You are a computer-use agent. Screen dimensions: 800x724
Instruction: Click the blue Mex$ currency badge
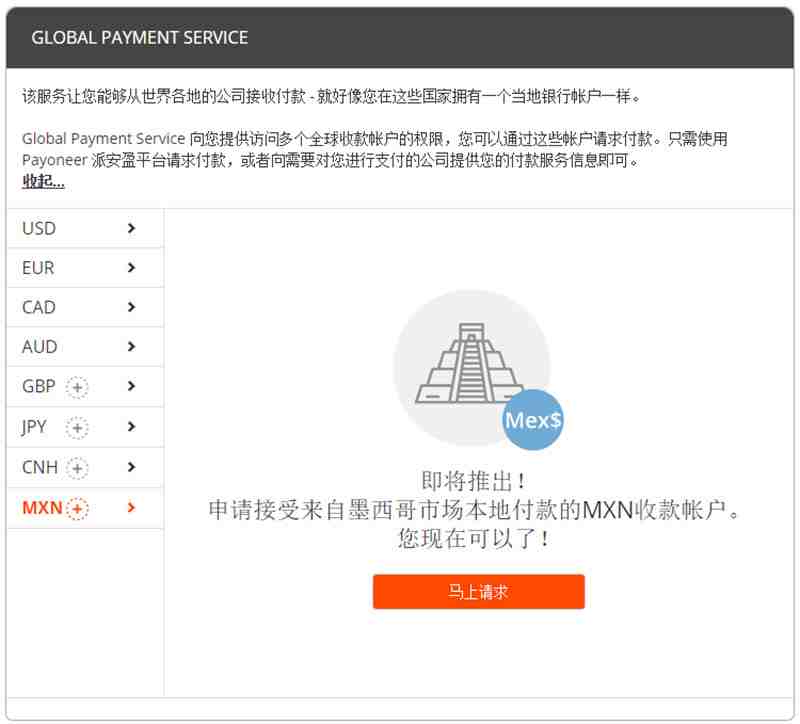coord(533,420)
